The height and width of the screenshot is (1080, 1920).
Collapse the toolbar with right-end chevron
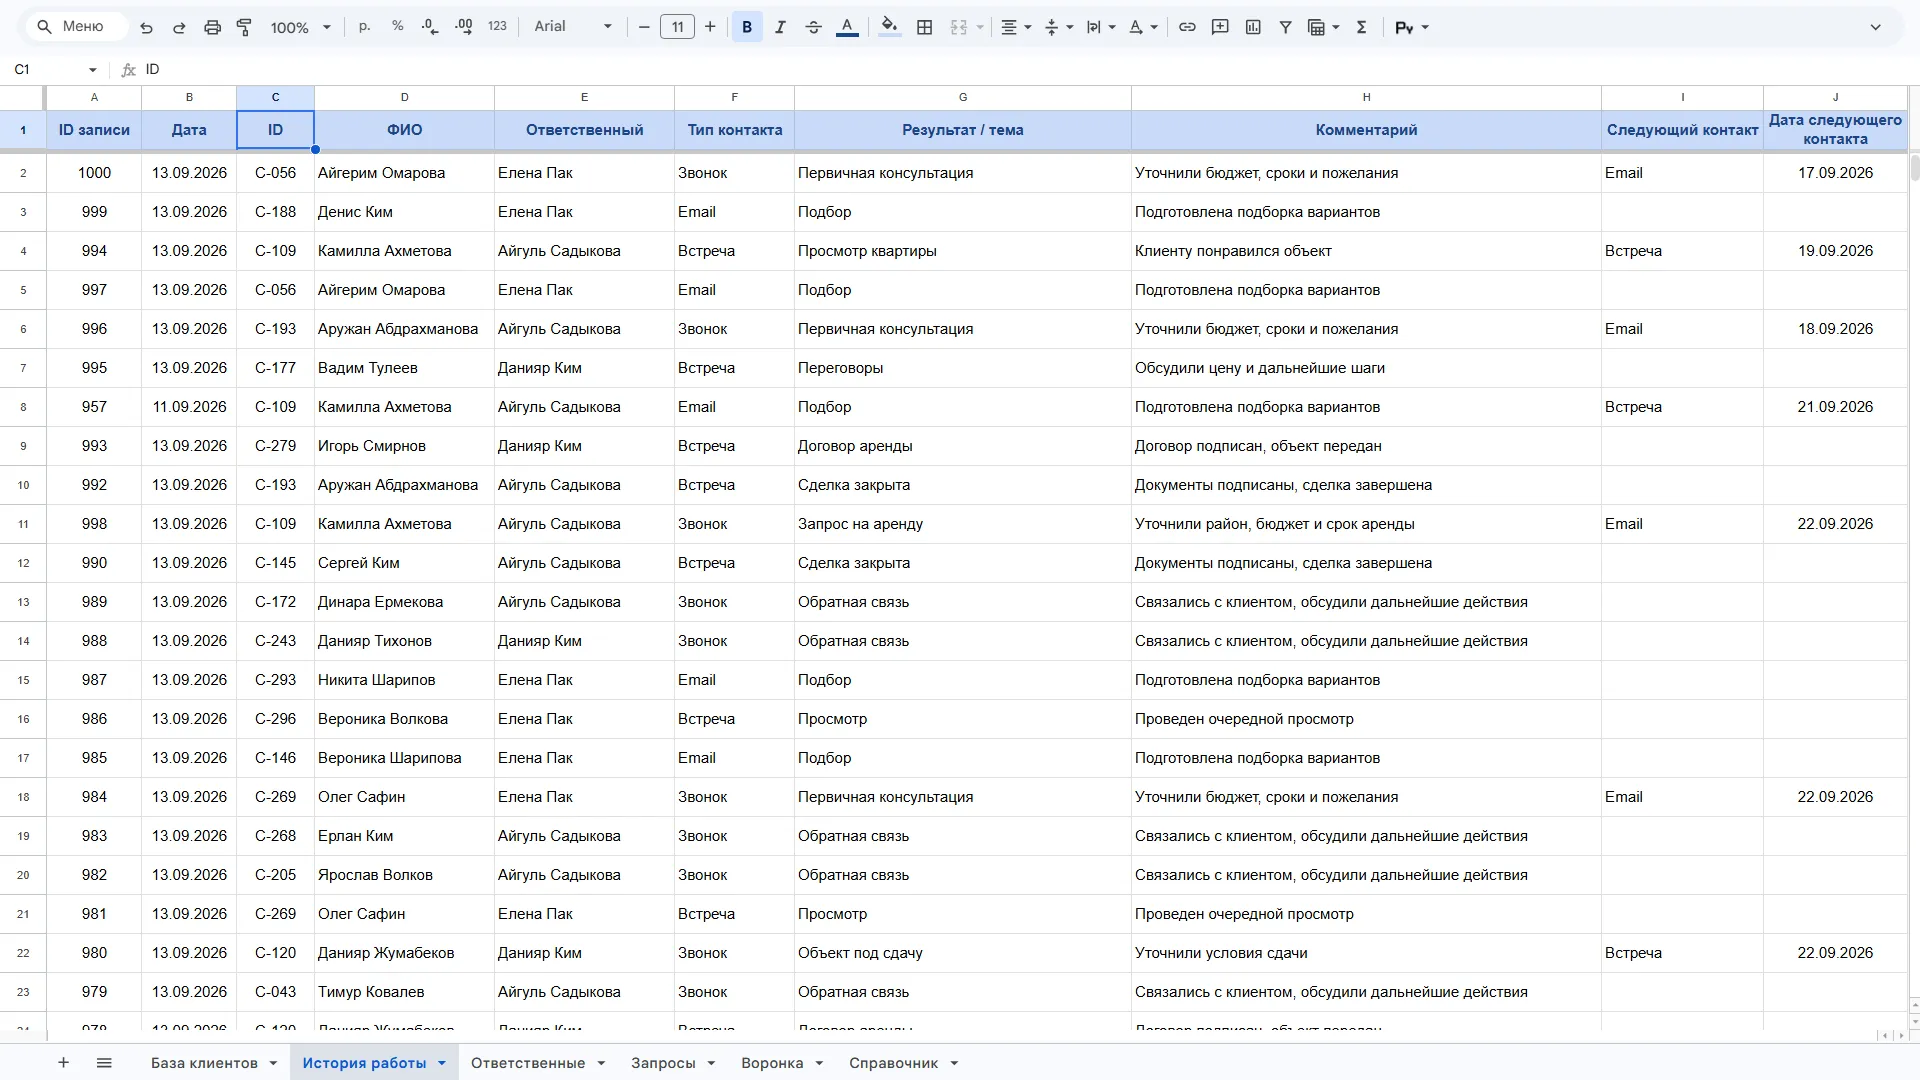(1876, 27)
